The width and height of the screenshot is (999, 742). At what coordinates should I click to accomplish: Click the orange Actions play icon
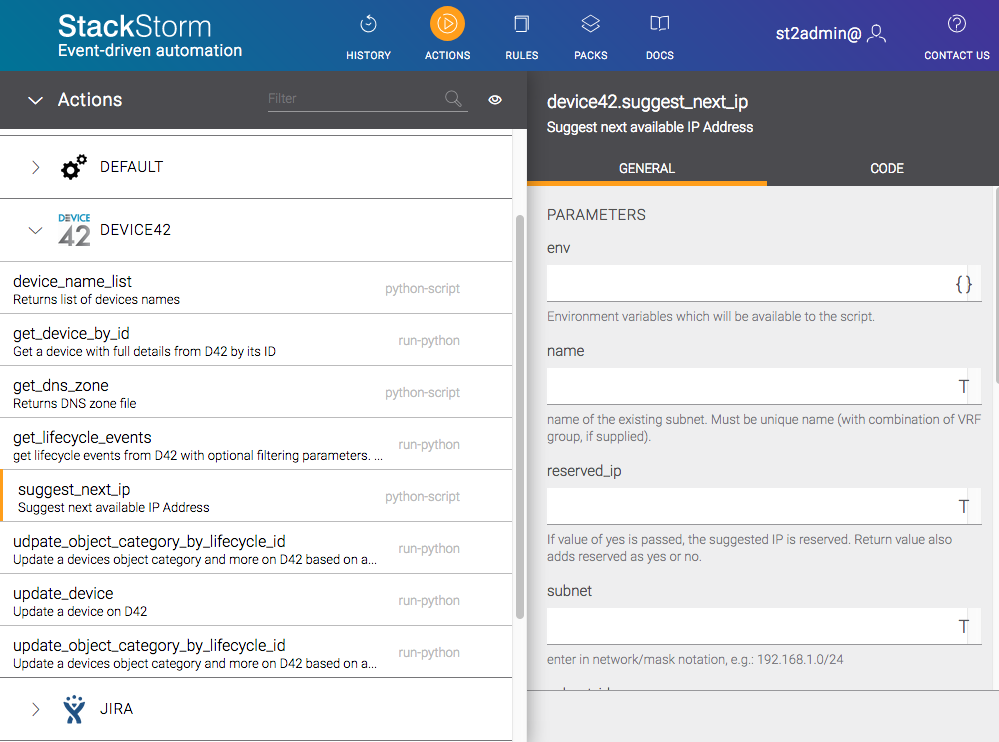tap(447, 24)
